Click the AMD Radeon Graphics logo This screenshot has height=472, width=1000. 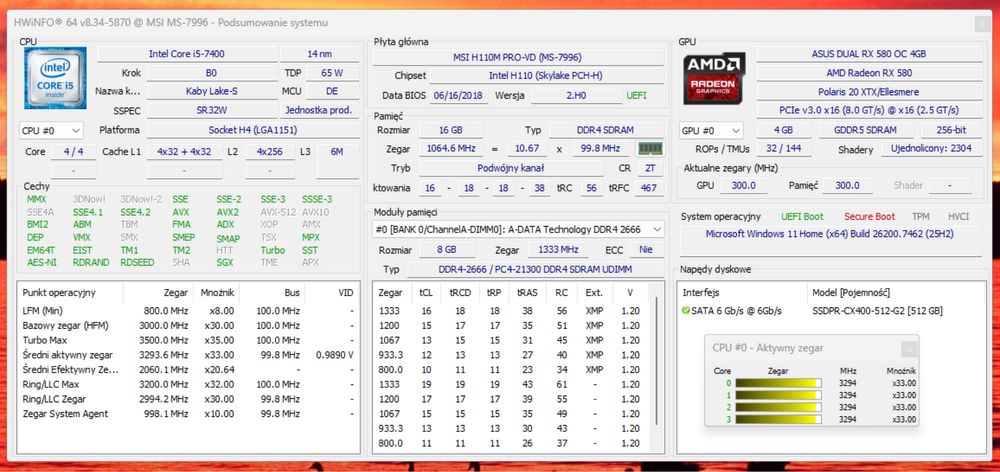(x=714, y=79)
